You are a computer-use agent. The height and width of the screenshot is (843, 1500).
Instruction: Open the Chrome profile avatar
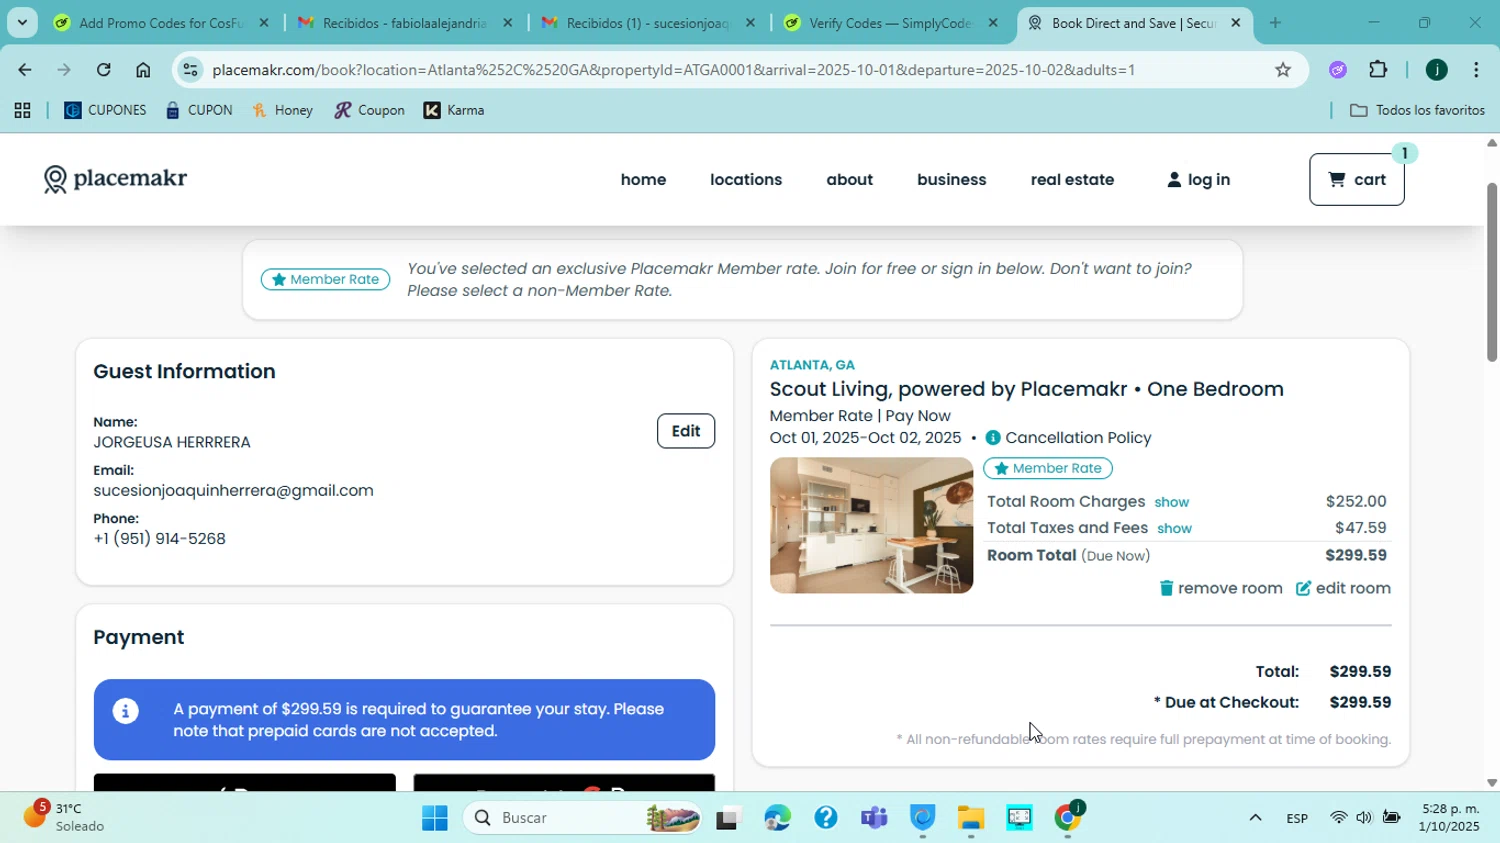pos(1436,69)
